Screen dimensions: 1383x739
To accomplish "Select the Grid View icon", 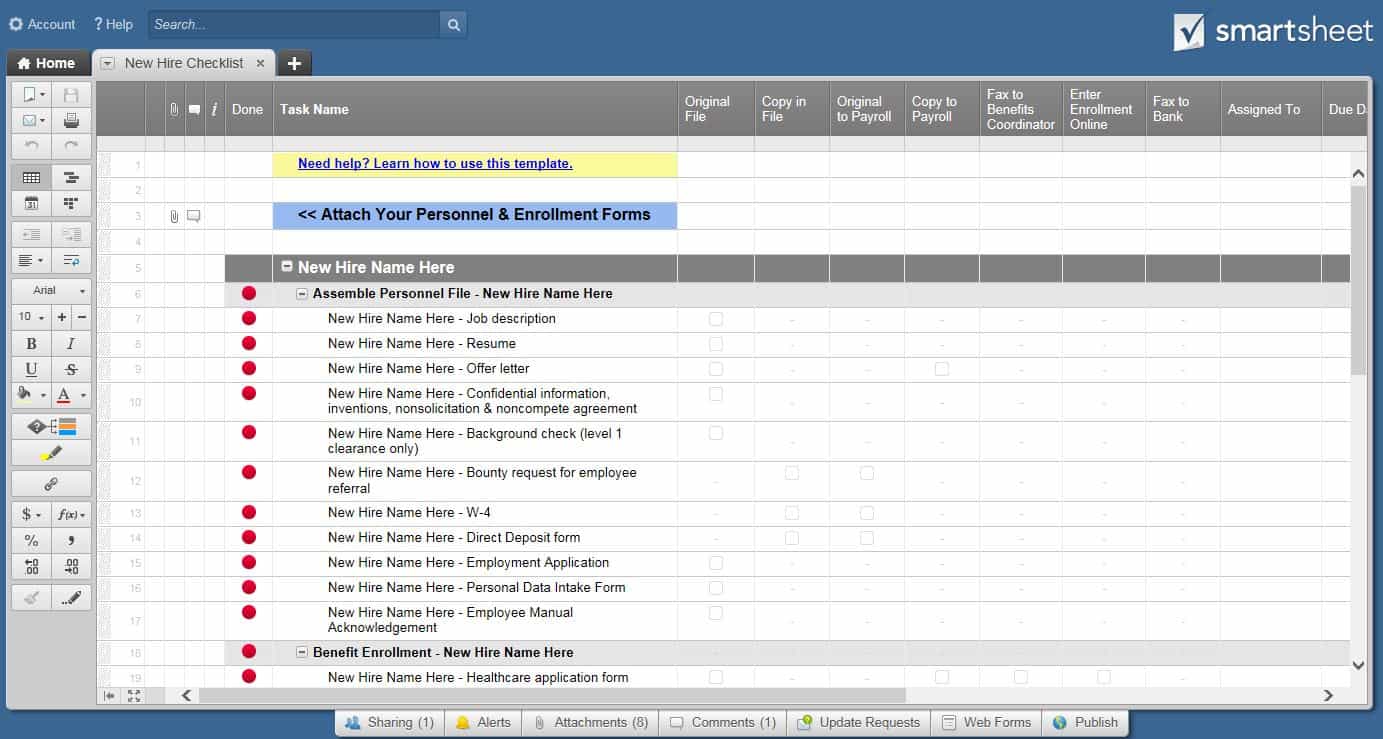I will pos(31,177).
